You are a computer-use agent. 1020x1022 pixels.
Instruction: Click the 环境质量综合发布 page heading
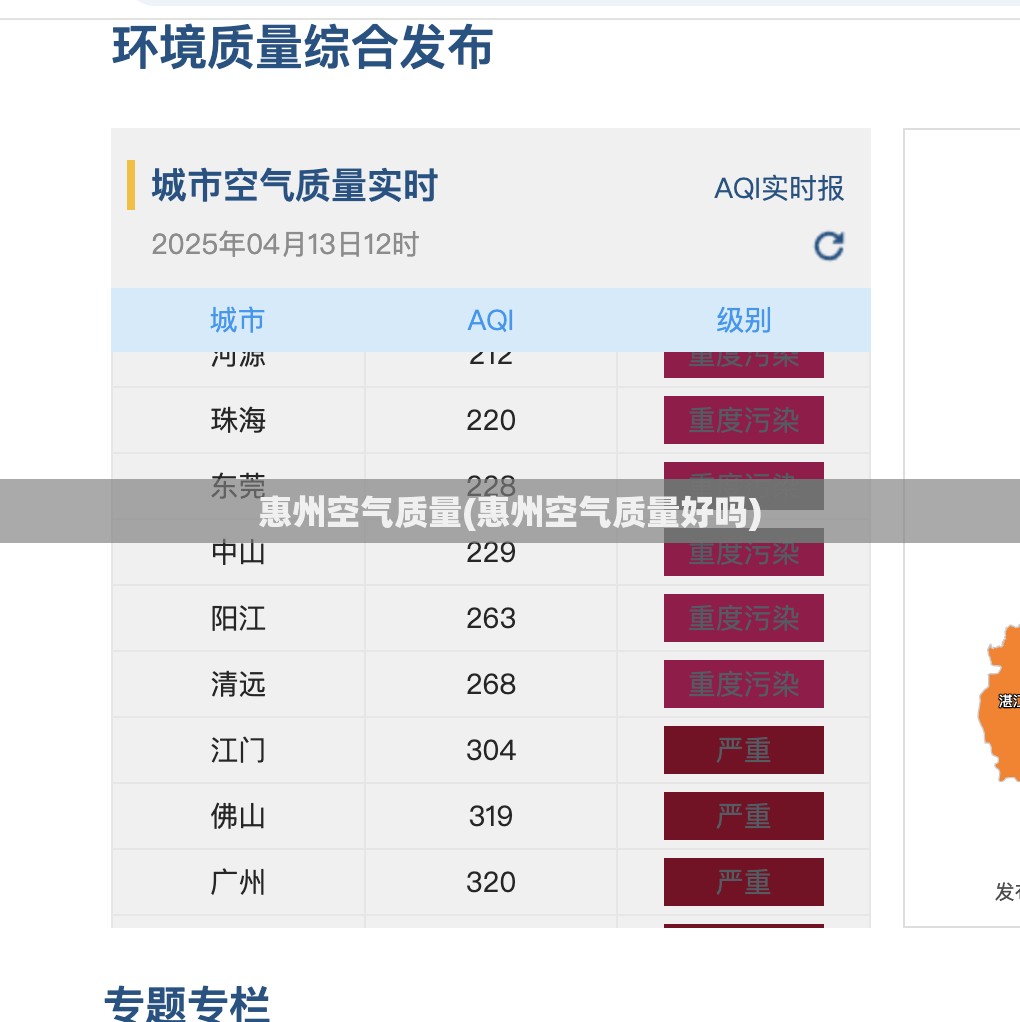303,48
